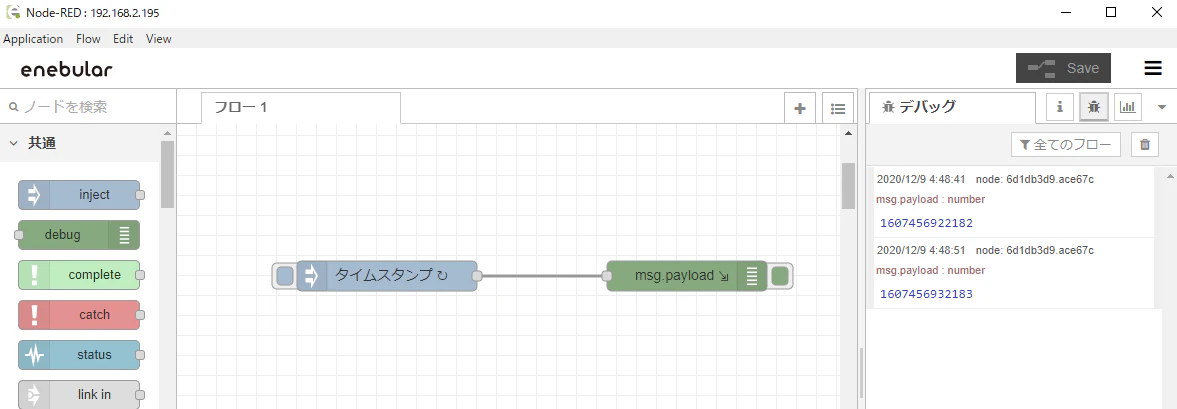Select the catch node in palette
This screenshot has height=409, width=1177.
pyautogui.click(x=79, y=315)
